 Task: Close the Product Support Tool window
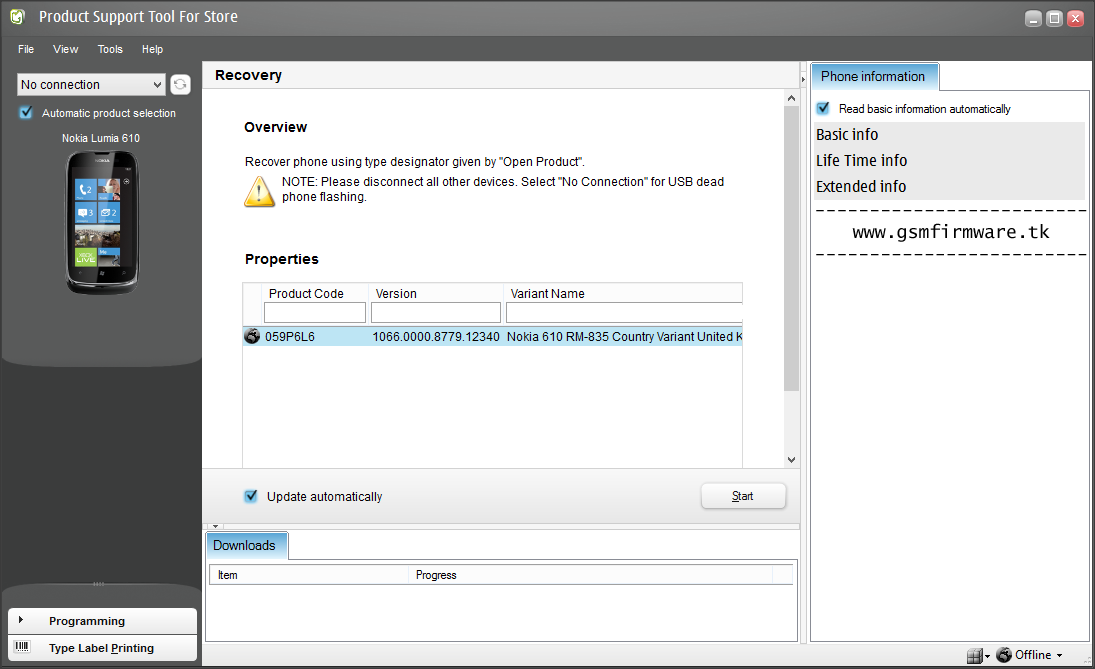pos(1075,18)
